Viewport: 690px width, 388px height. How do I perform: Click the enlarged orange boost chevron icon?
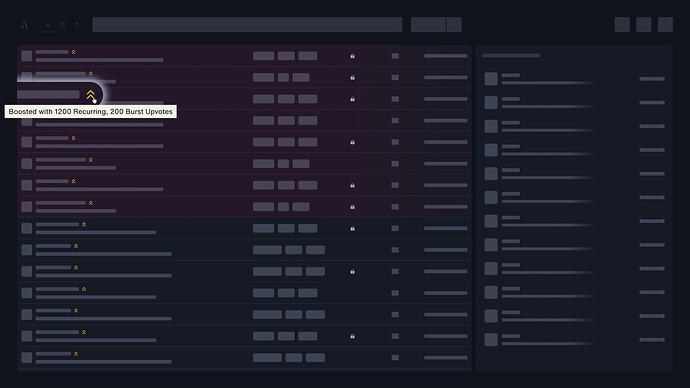coord(90,95)
